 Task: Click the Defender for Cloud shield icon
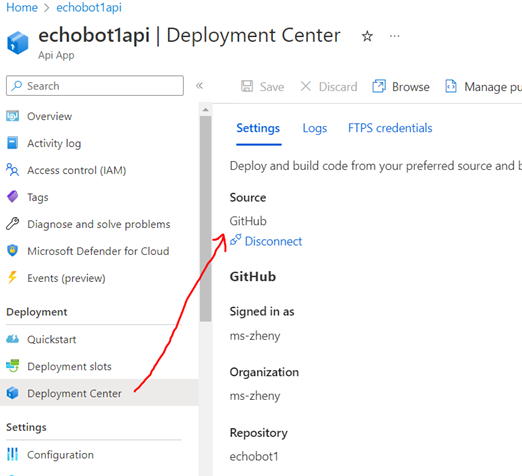coord(13,251)
